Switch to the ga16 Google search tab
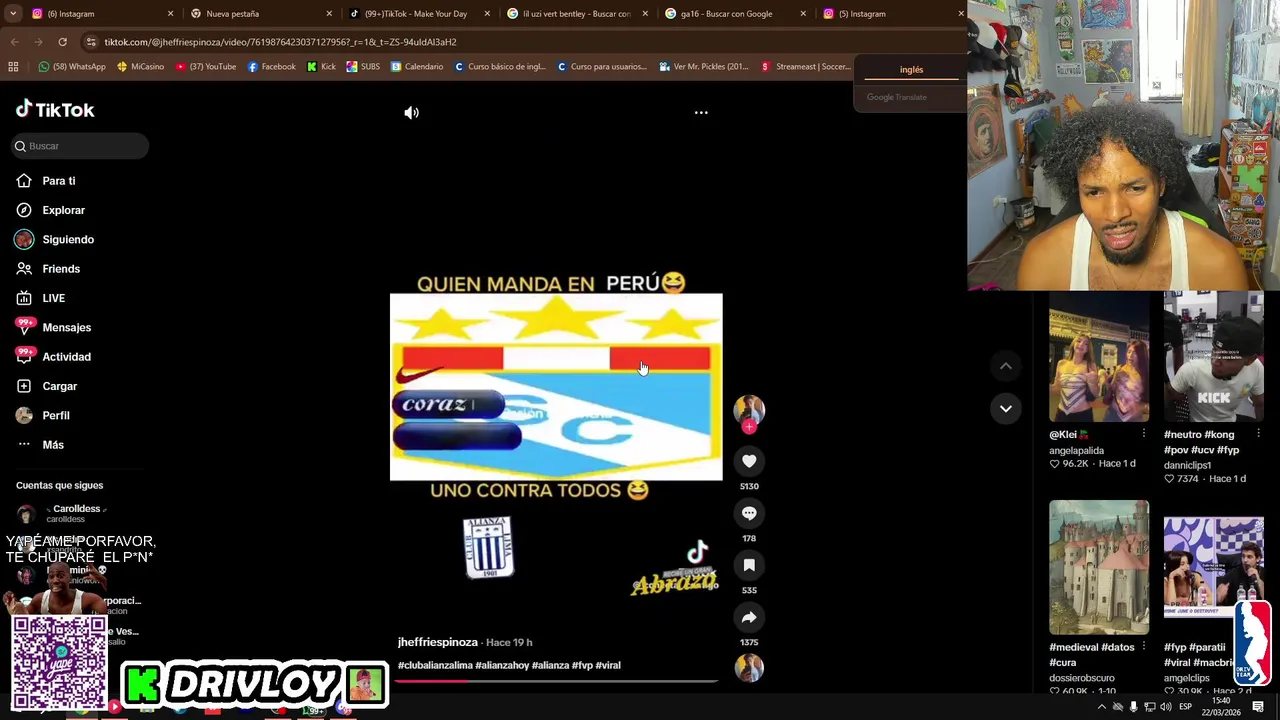 coord(733,14)
